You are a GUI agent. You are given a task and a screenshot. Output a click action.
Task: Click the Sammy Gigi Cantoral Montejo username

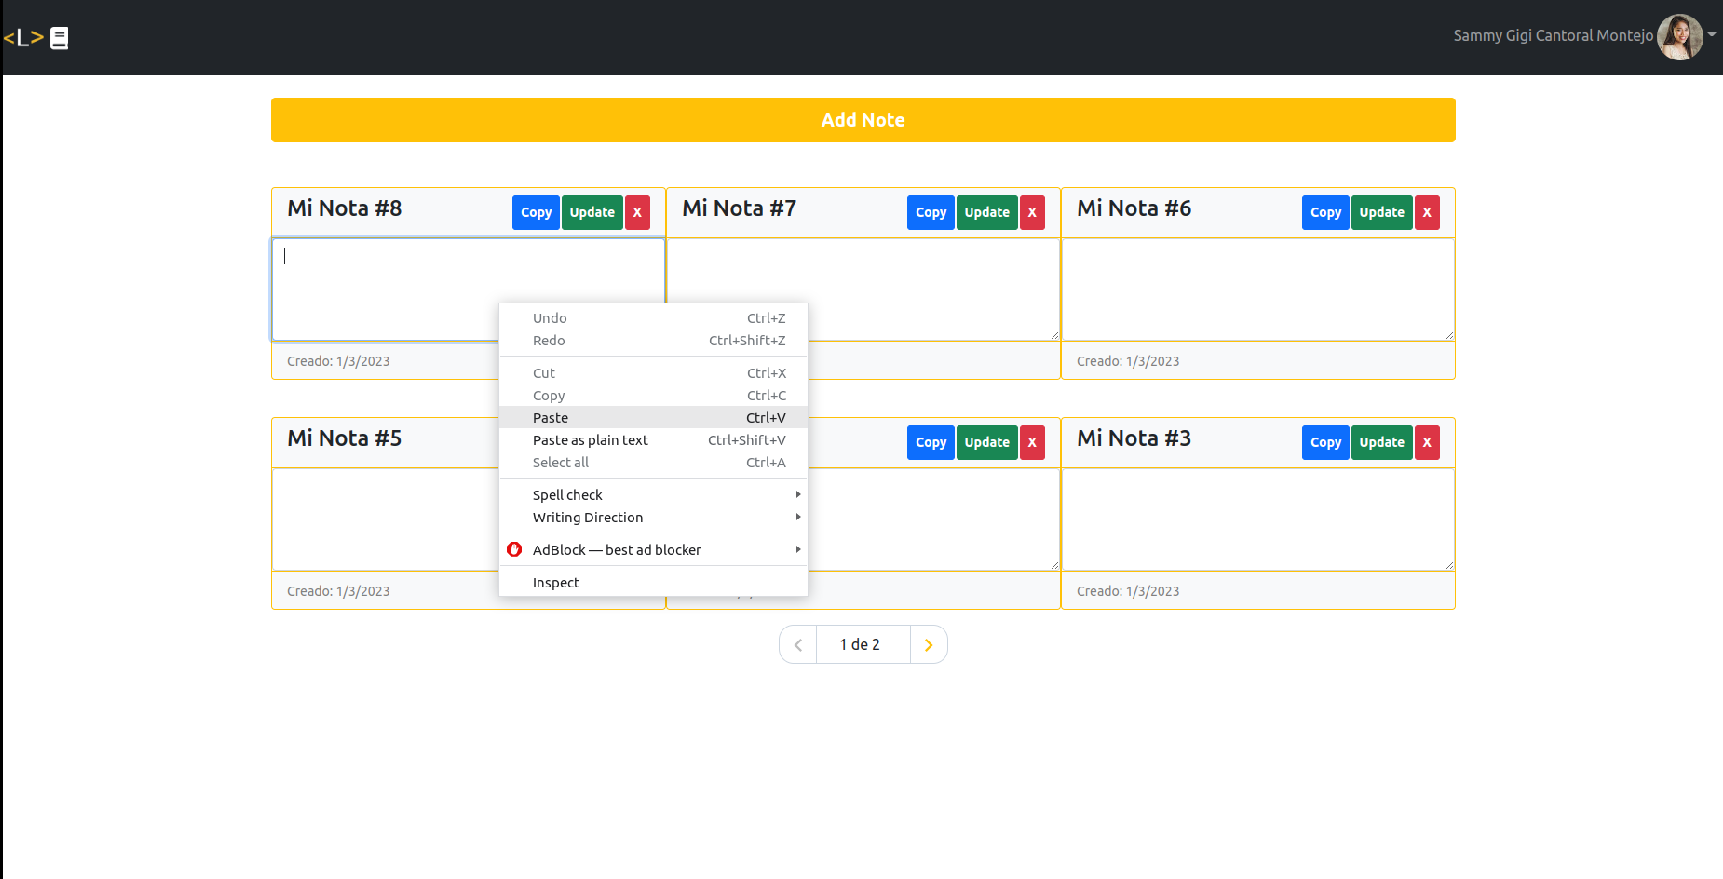click(x=1553, y=36)
